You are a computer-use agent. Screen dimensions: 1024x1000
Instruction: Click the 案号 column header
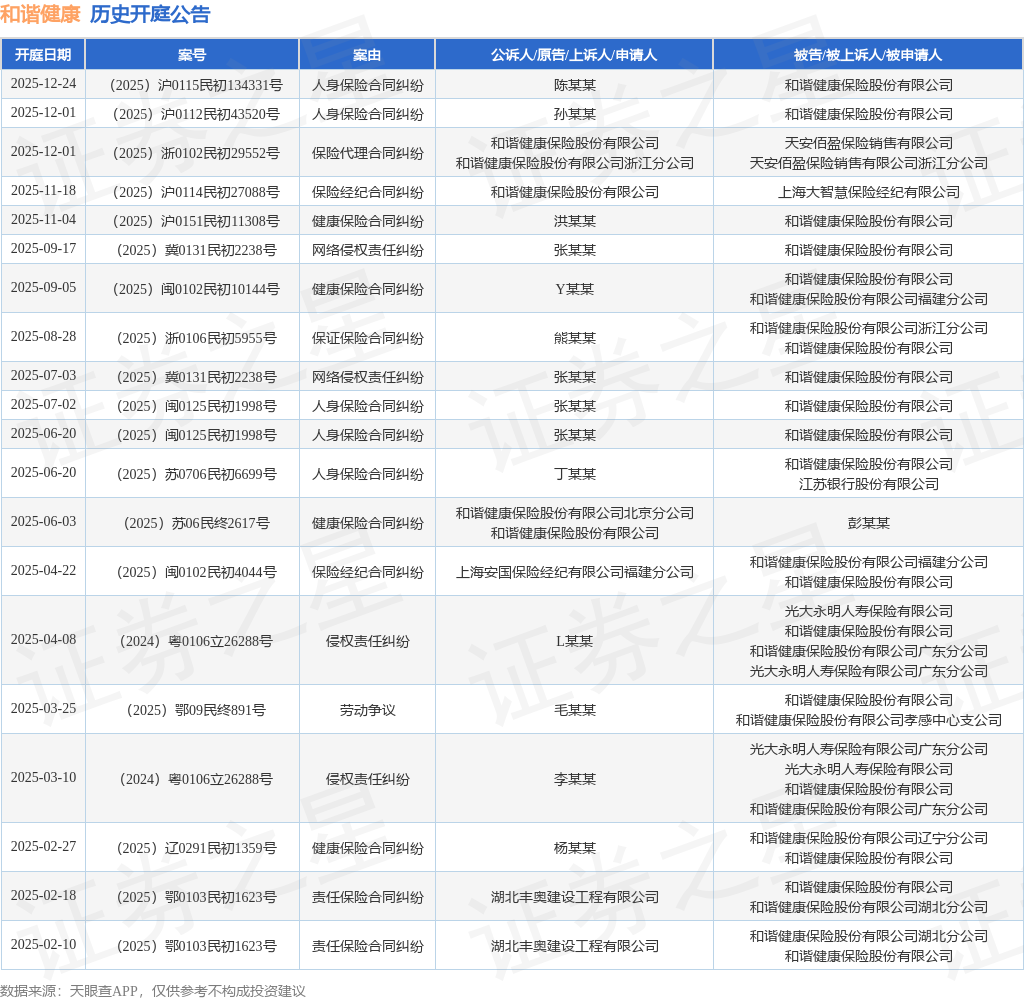192,55
